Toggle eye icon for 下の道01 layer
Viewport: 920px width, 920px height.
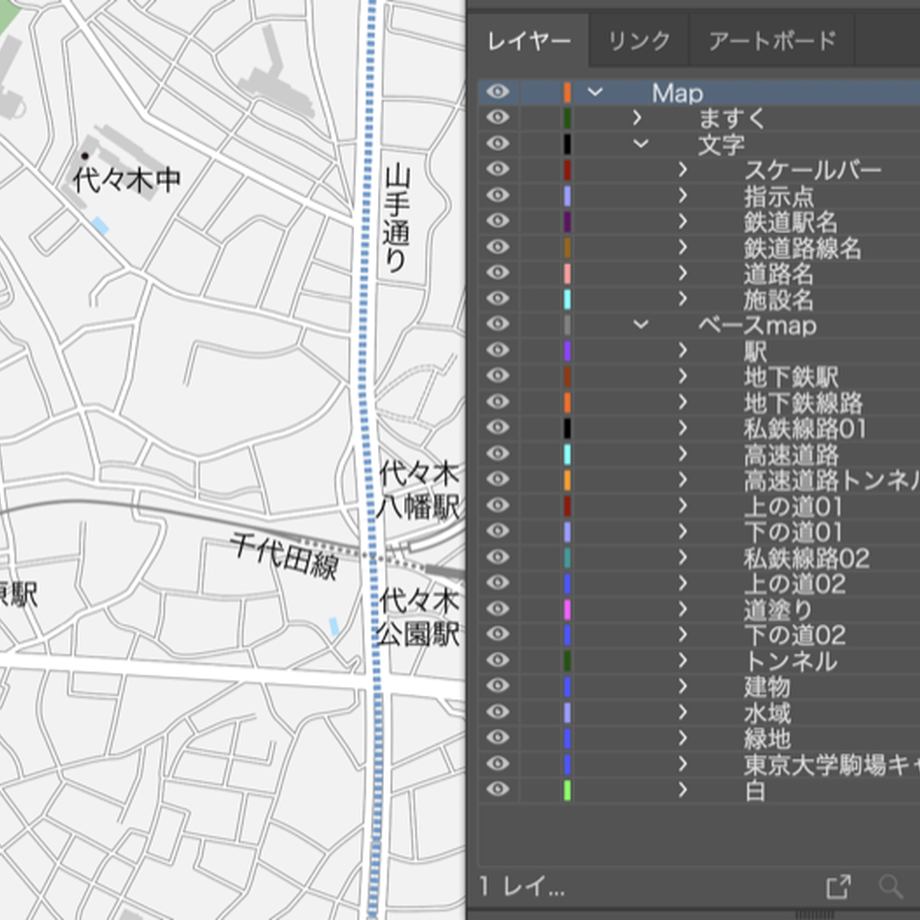coord(498,531)
